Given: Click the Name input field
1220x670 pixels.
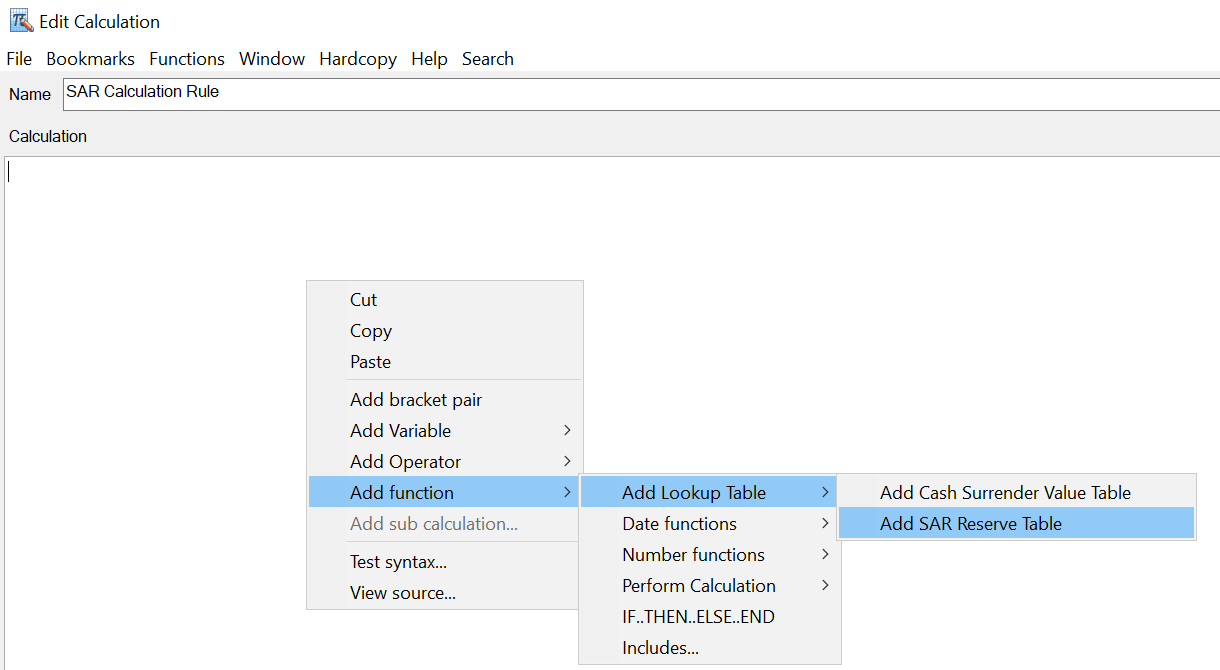Looking at the screenshot, I should click(x=640, y=93).
